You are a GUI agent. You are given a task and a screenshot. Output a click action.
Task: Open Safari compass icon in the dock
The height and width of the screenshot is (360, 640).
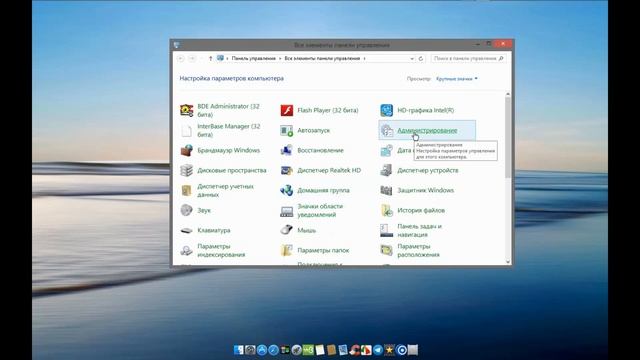(273, 350)
